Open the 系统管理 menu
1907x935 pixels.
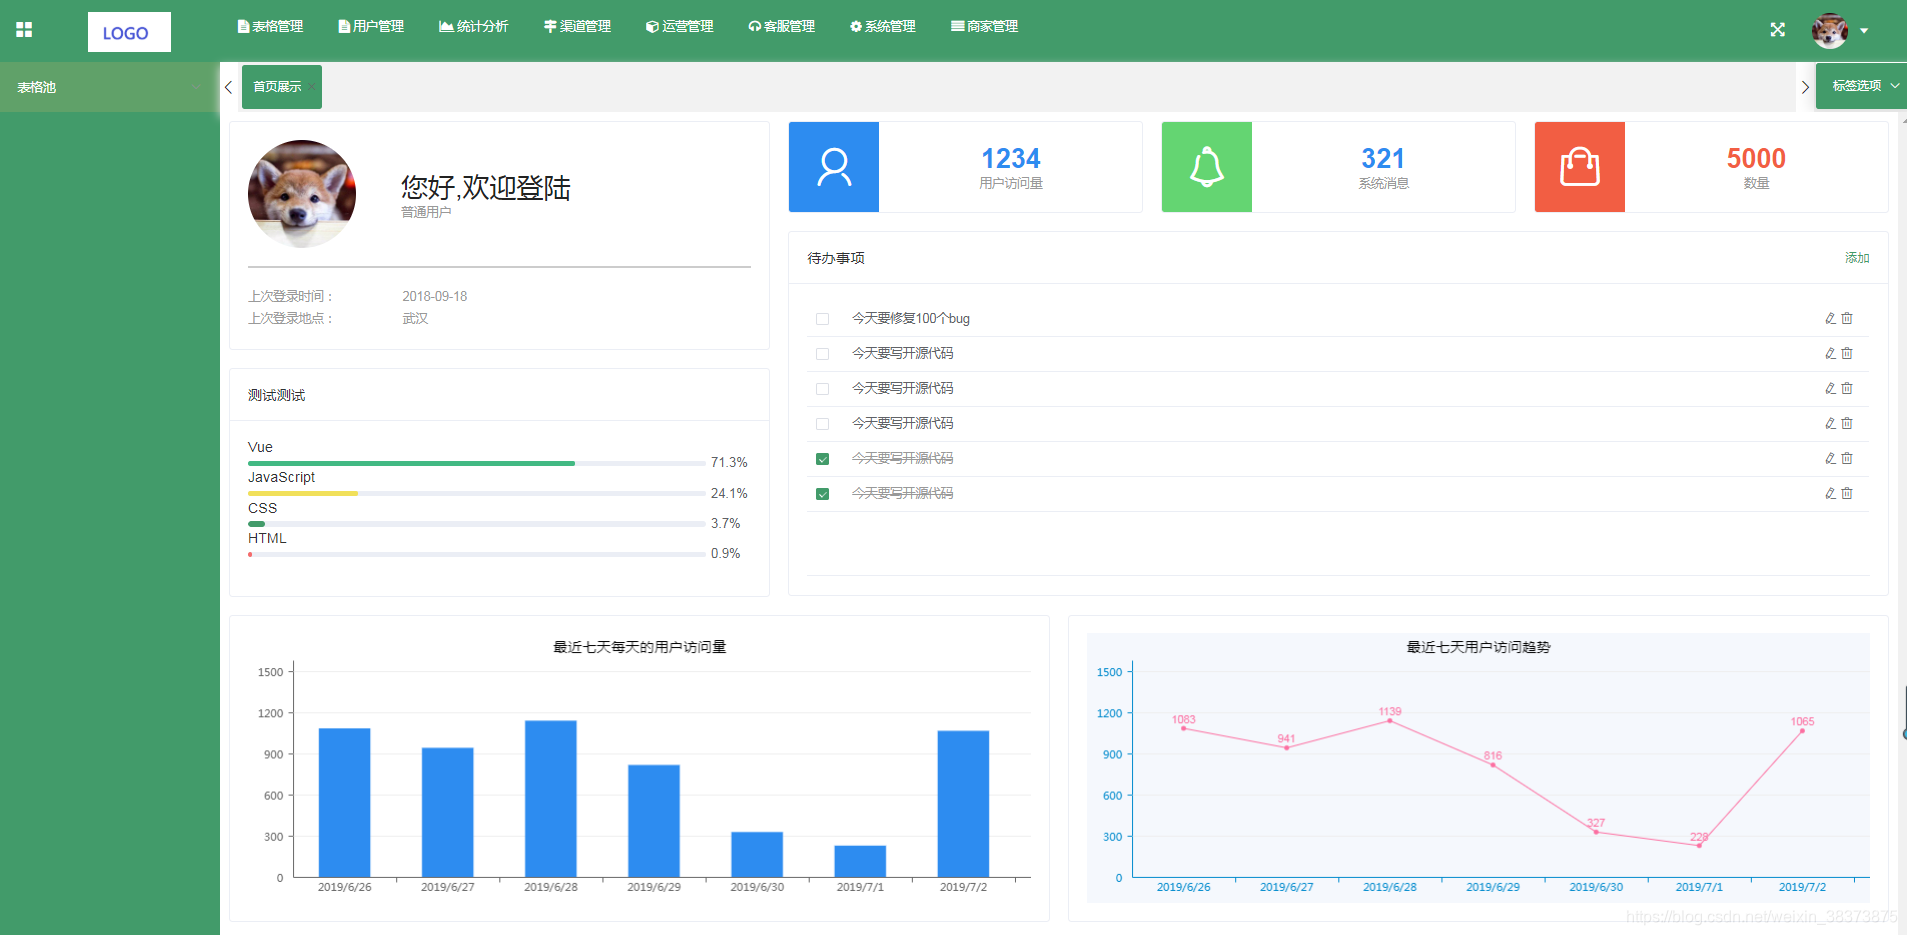(883, 27)
